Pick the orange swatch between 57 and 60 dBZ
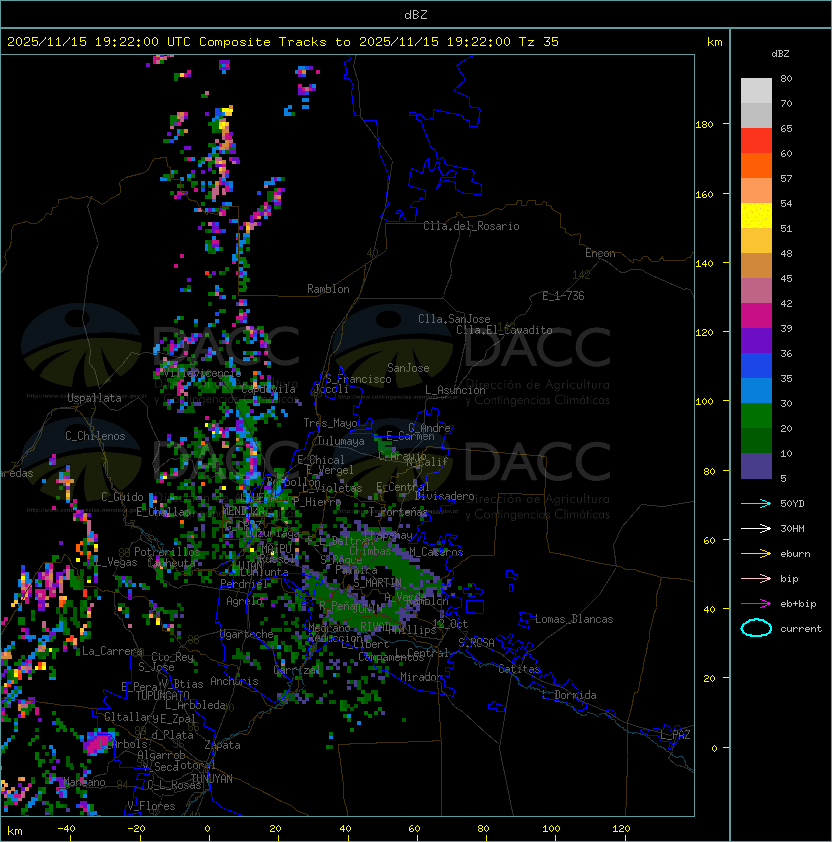 point(756,165)
